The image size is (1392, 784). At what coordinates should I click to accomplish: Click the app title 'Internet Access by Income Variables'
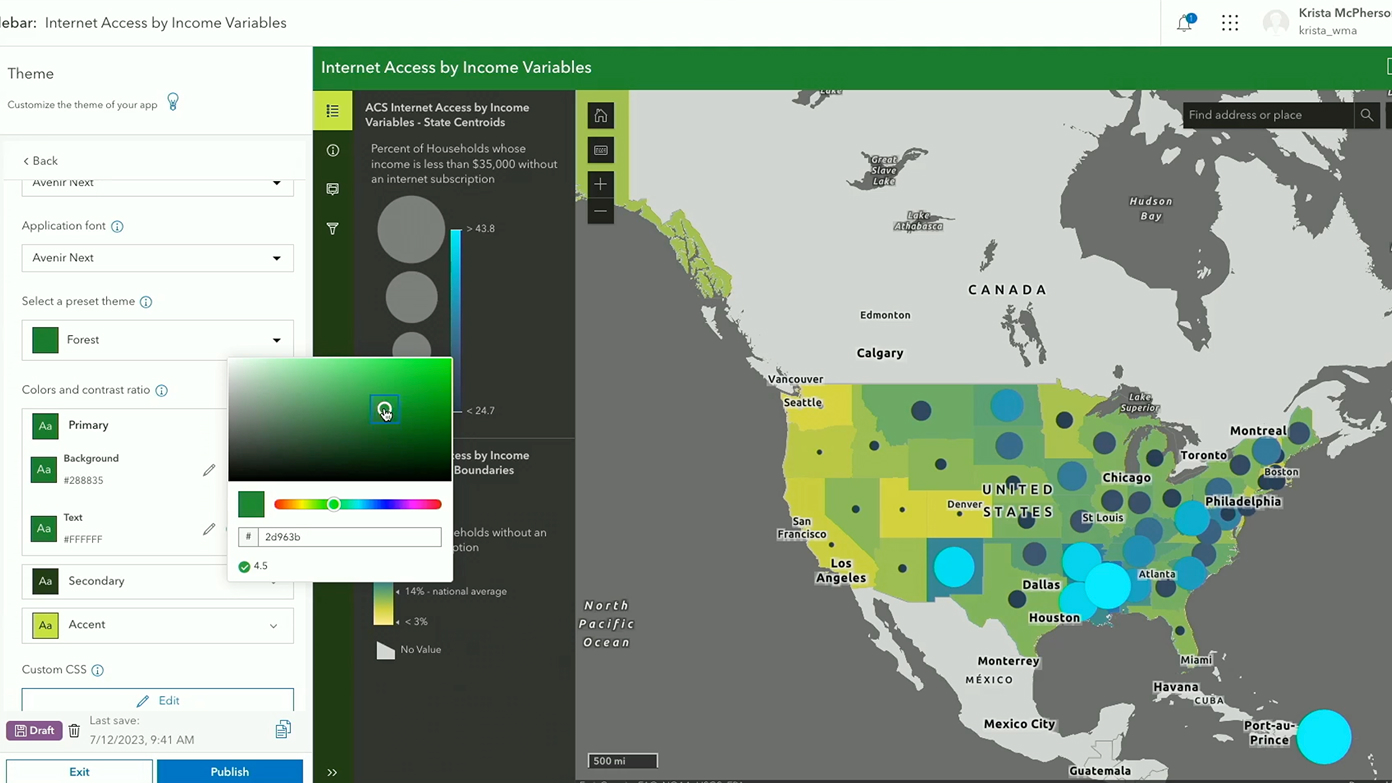tap(456, 68)
